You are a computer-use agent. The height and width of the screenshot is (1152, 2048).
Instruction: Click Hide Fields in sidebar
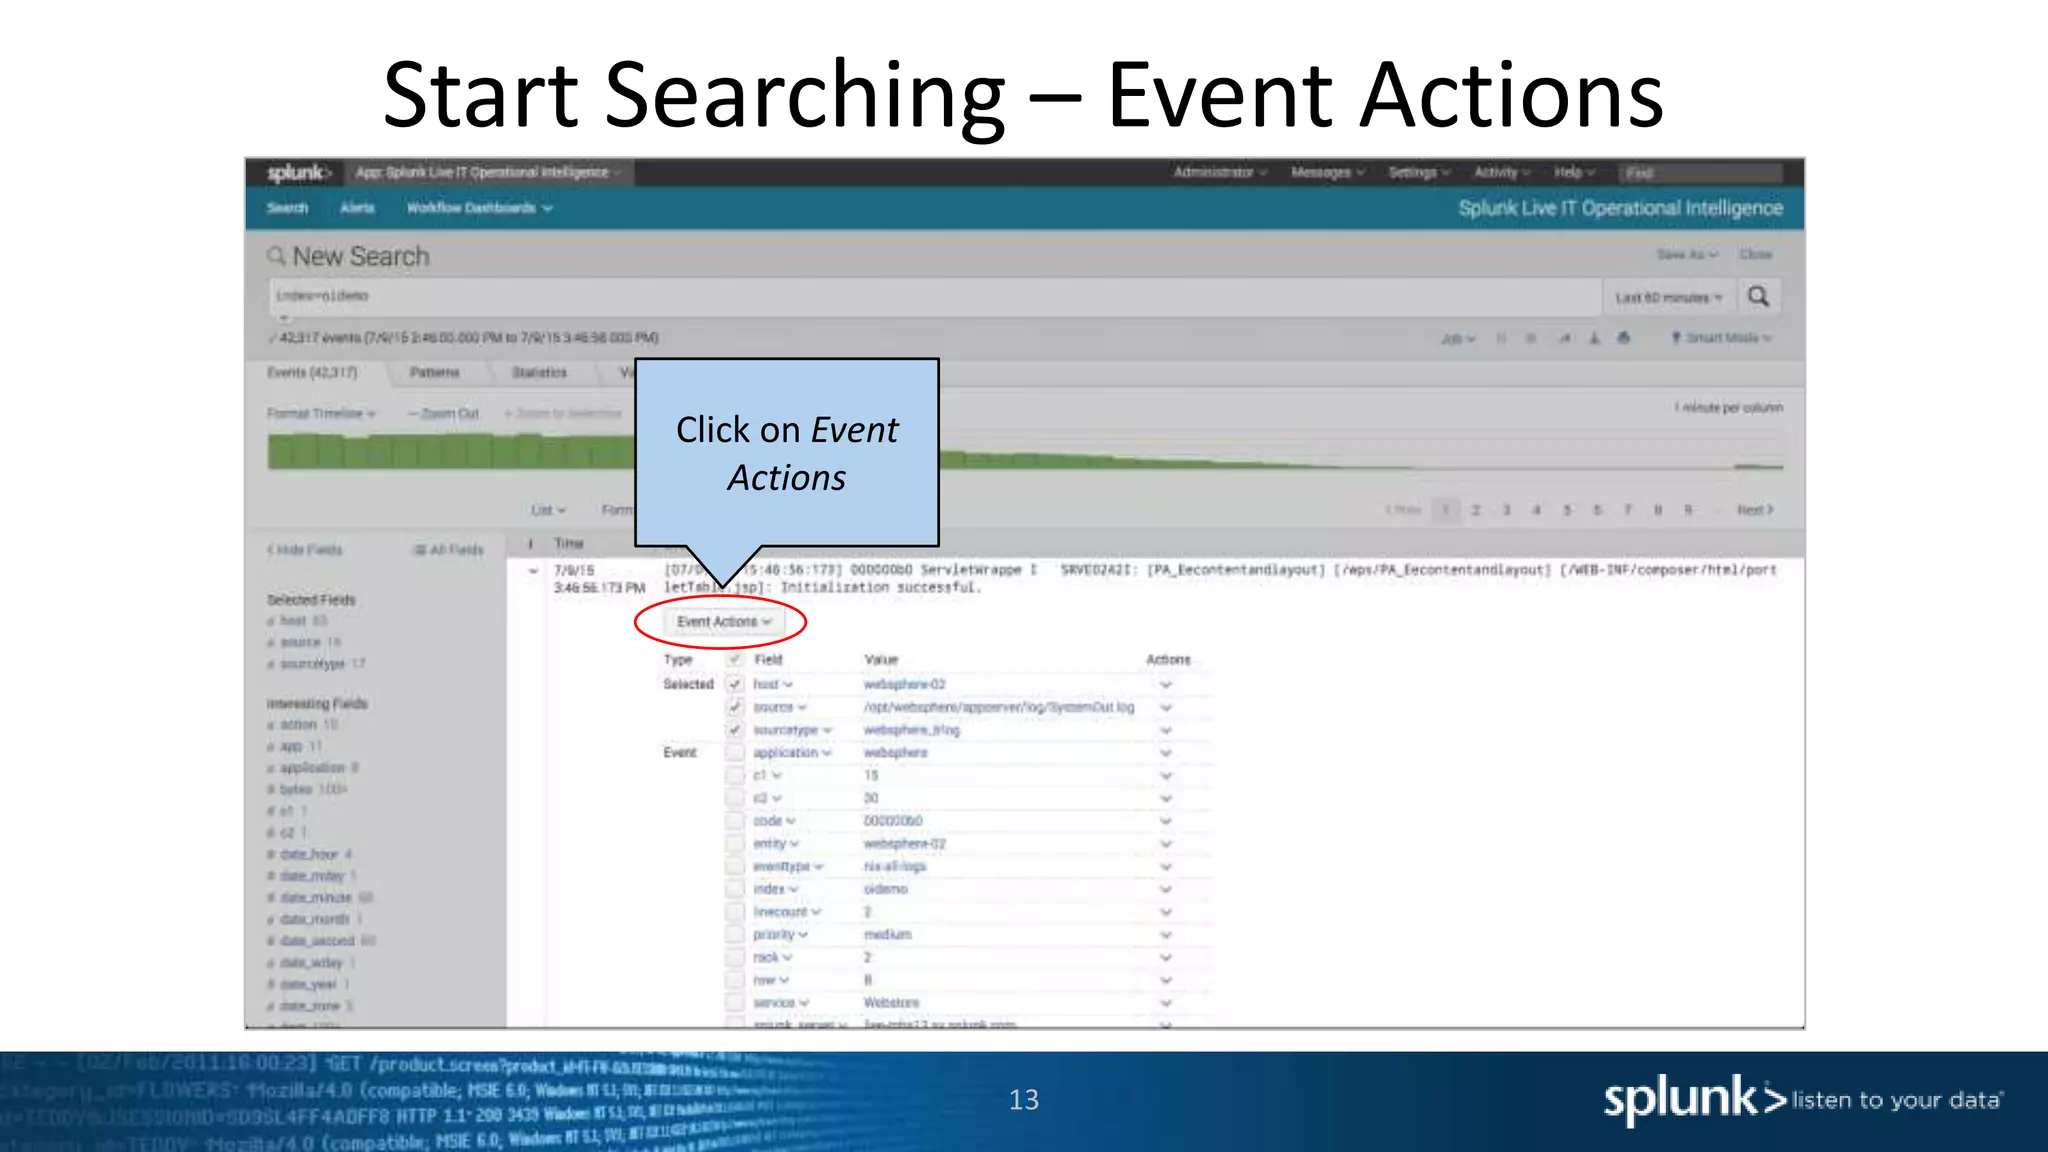click(305, 550)
